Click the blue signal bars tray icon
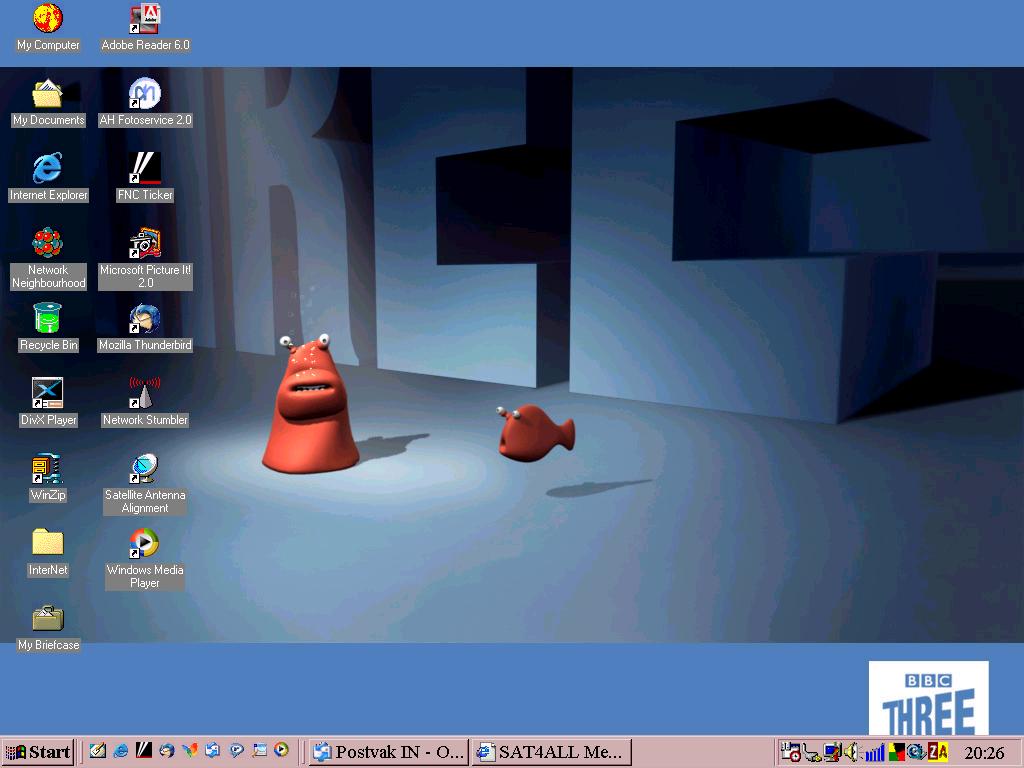1024x768 pixels. tap(874, 753)
